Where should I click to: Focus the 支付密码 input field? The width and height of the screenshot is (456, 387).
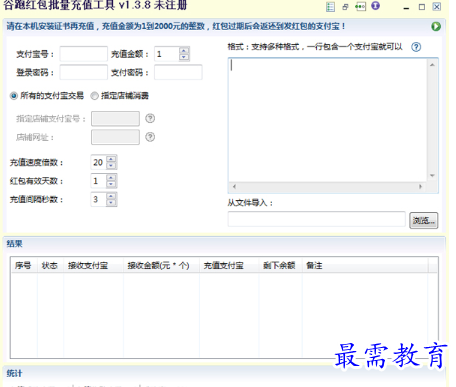[178, 72]
